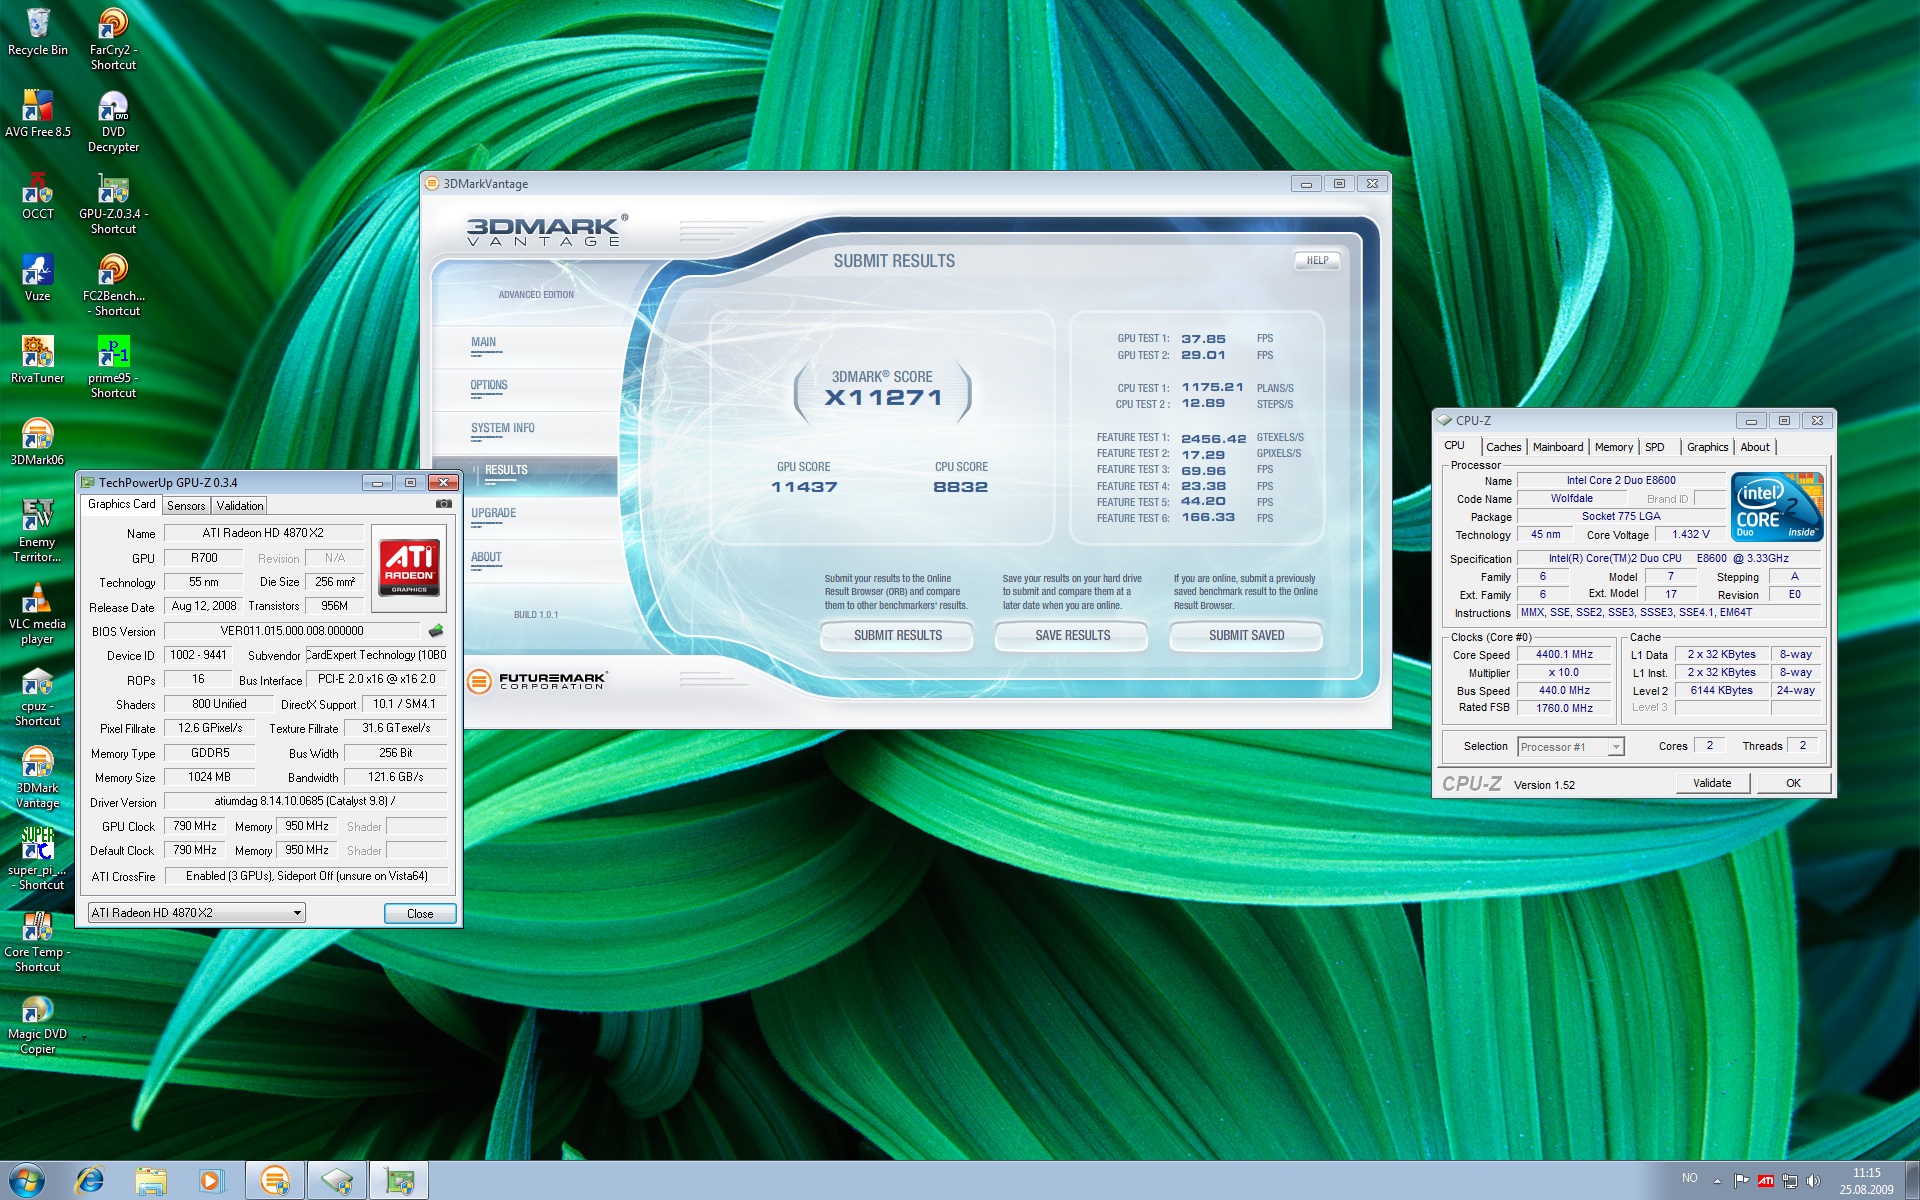The image size is (1920, 1200).
Task: Click the volume icon in system tray
Action: tap(1813, 1181)
